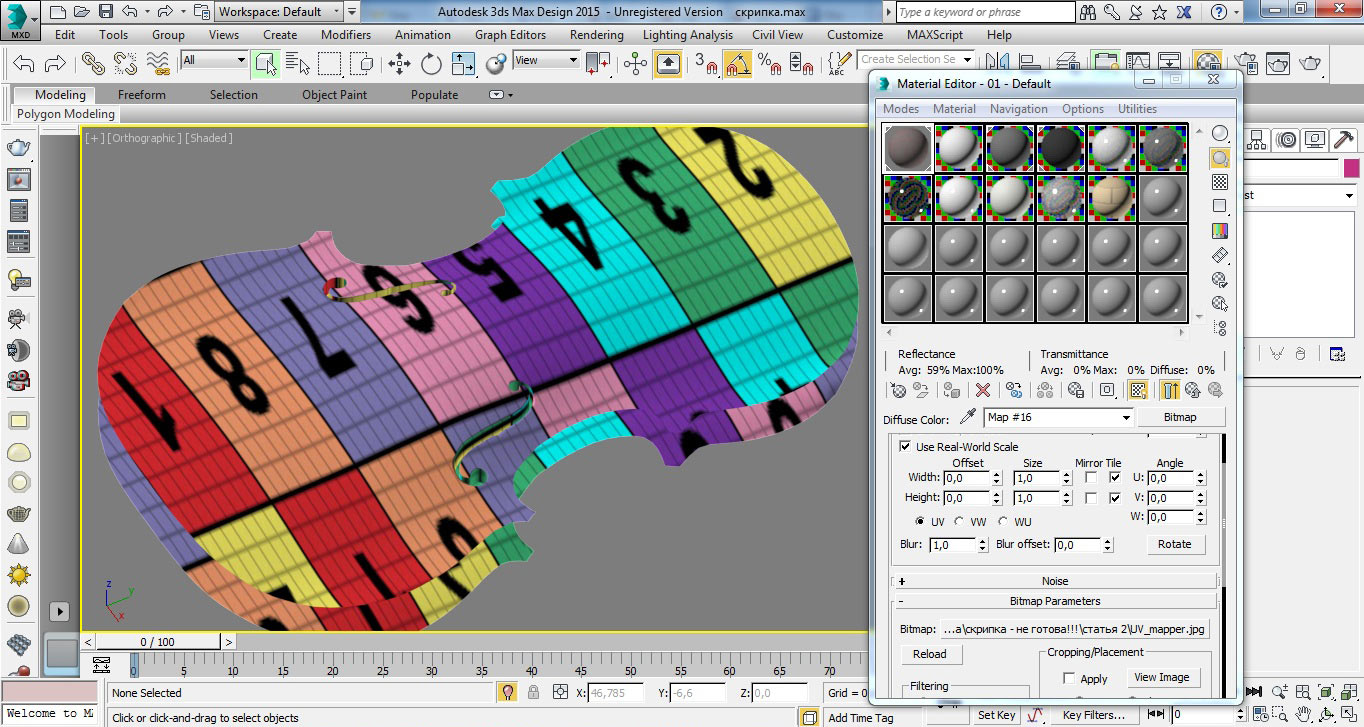This screenshot has width=1364, height=727.
Task: Expand the Noise rollout
Action: pos(1054,581)
